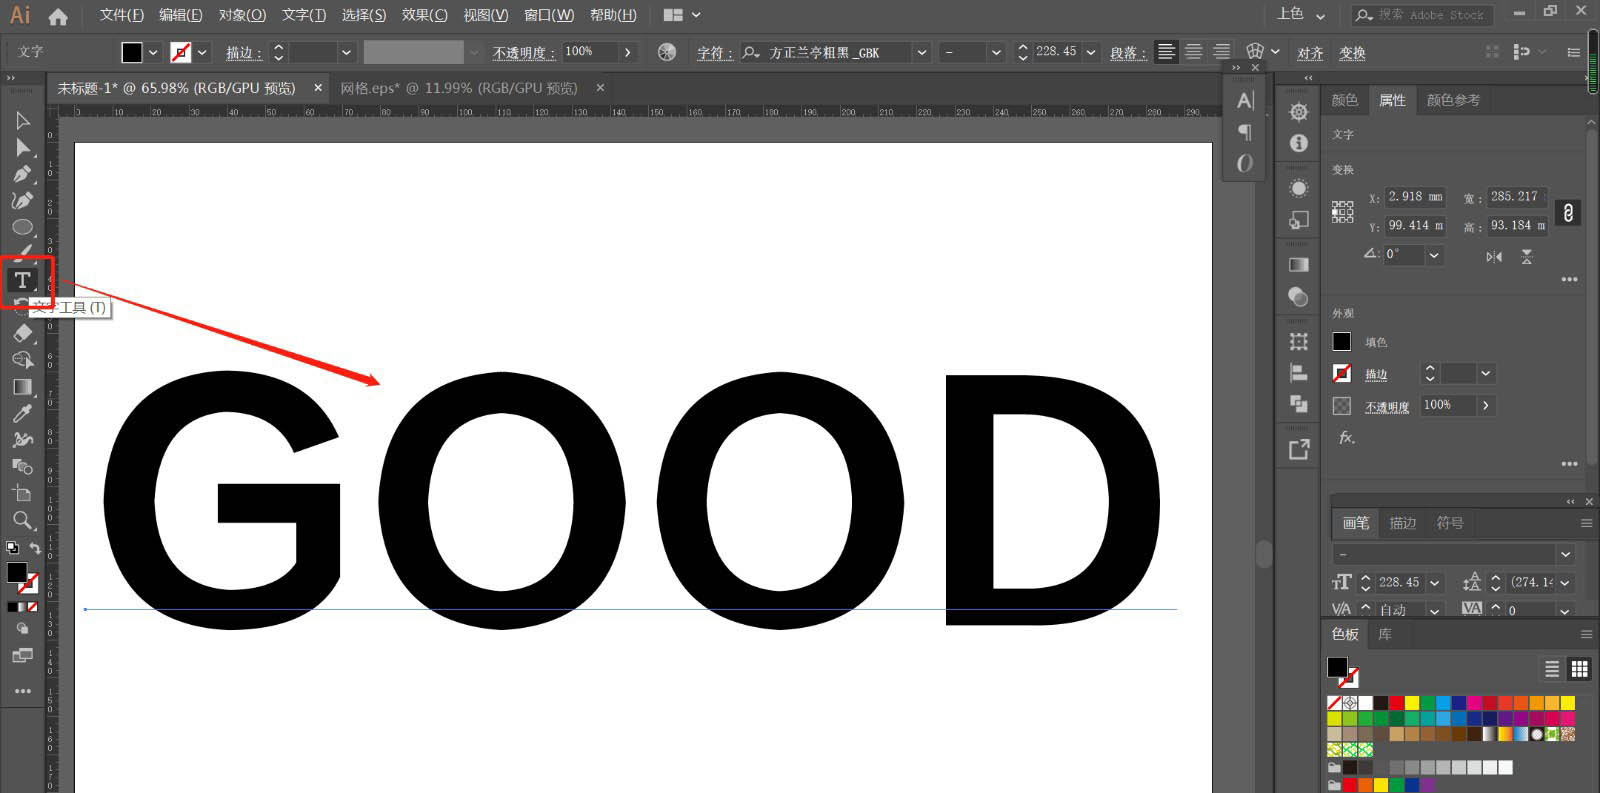Image resolution: width=1600 pixels, height=793 pixels.
Task: Align text right
Action: point(1222,52)
